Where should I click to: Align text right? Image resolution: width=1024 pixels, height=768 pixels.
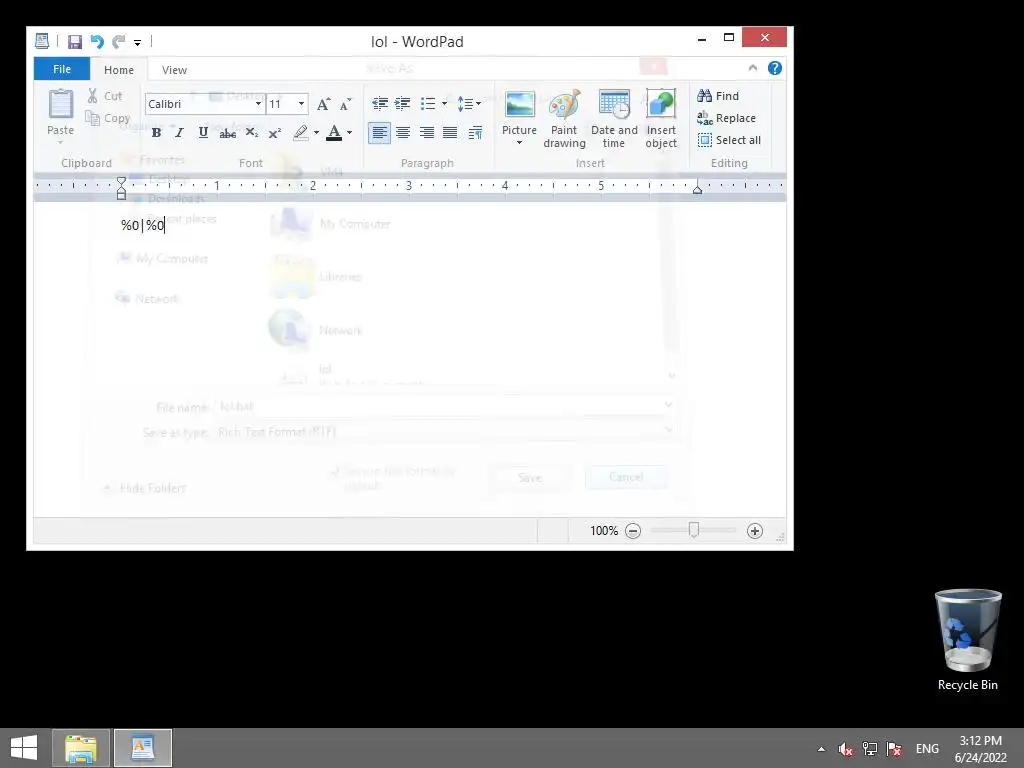pos(426,133)
